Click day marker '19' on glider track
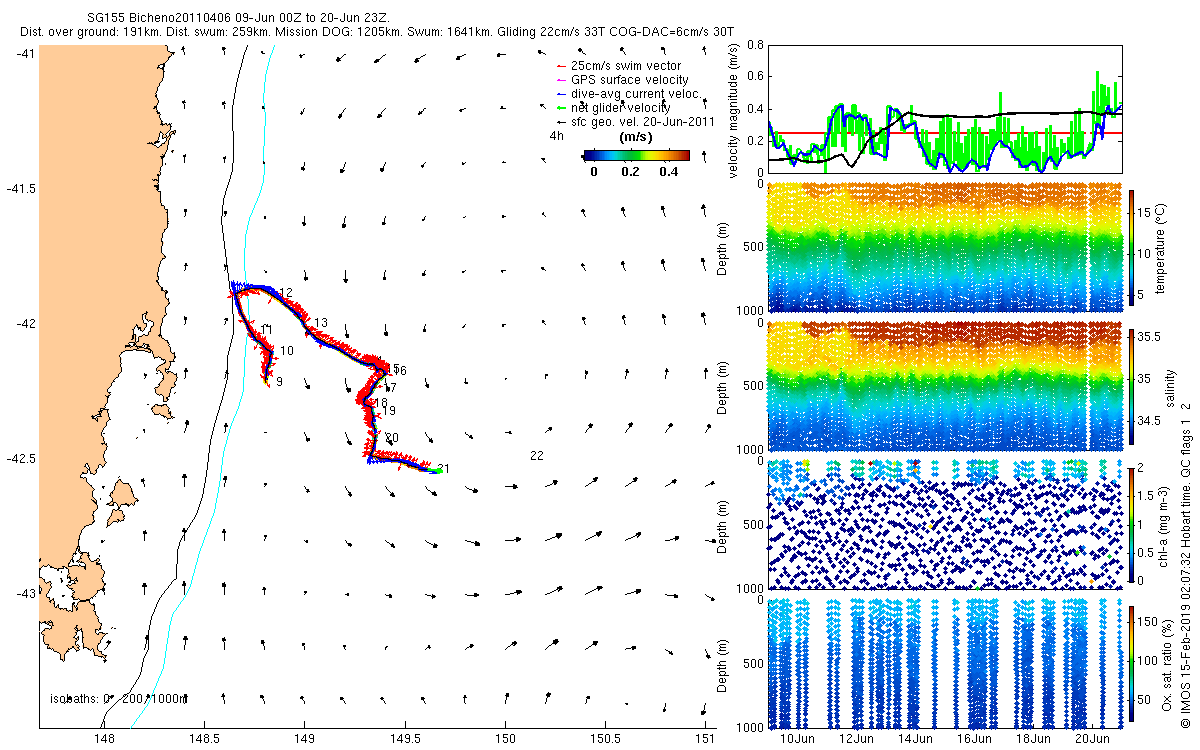This screenshot has width=1200, height=750. [x=389, y=411]
